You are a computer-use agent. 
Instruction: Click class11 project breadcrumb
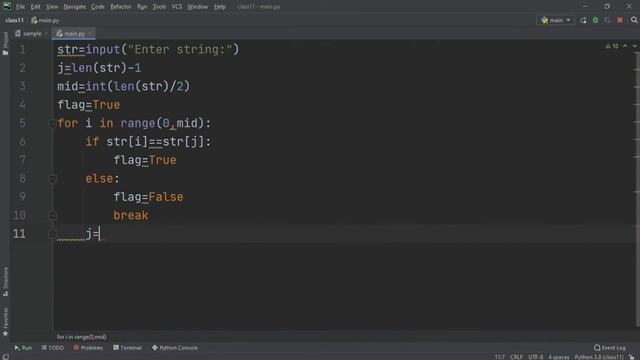(14, 20)
